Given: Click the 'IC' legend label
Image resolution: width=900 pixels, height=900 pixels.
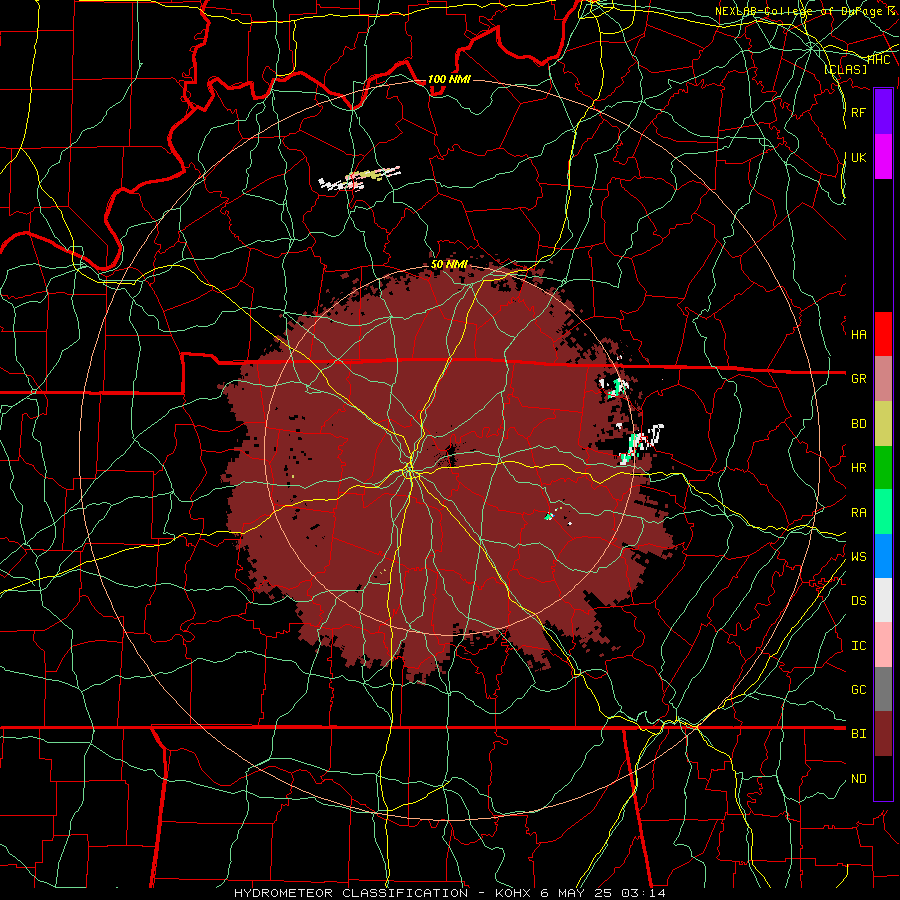Looking at the screenshot, I should (x=858, y=646).
